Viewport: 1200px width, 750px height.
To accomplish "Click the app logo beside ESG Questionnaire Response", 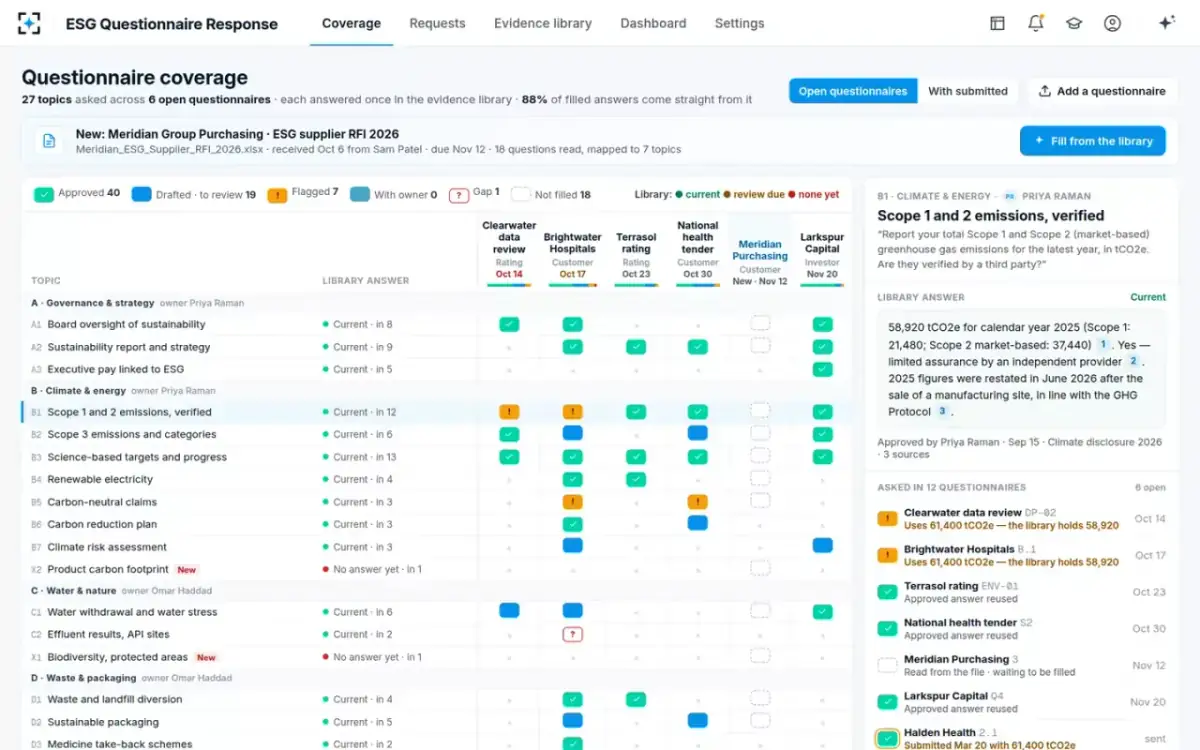I will 29,23.
